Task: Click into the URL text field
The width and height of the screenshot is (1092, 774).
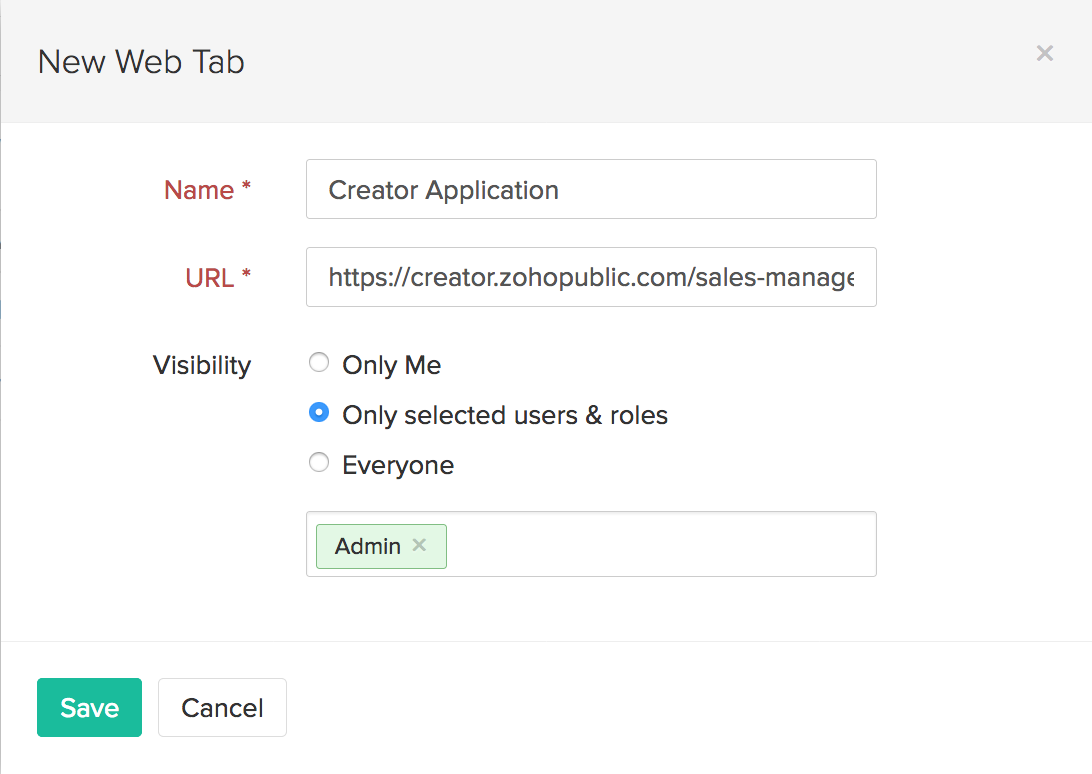Action: click(x=590, y=277)
